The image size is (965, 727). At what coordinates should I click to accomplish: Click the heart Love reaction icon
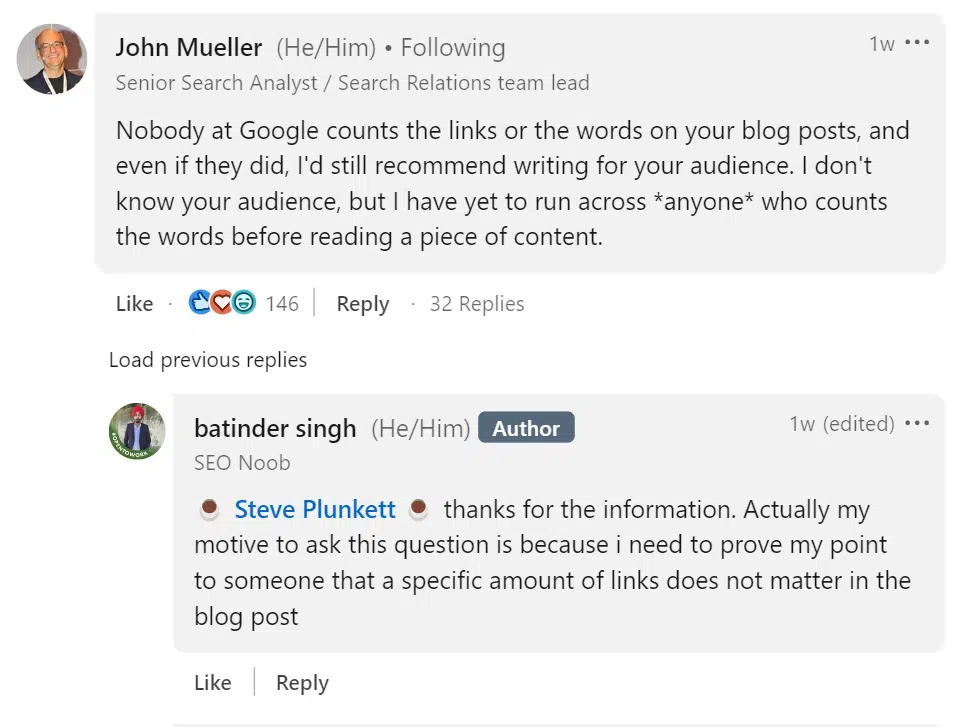point(221,302)
